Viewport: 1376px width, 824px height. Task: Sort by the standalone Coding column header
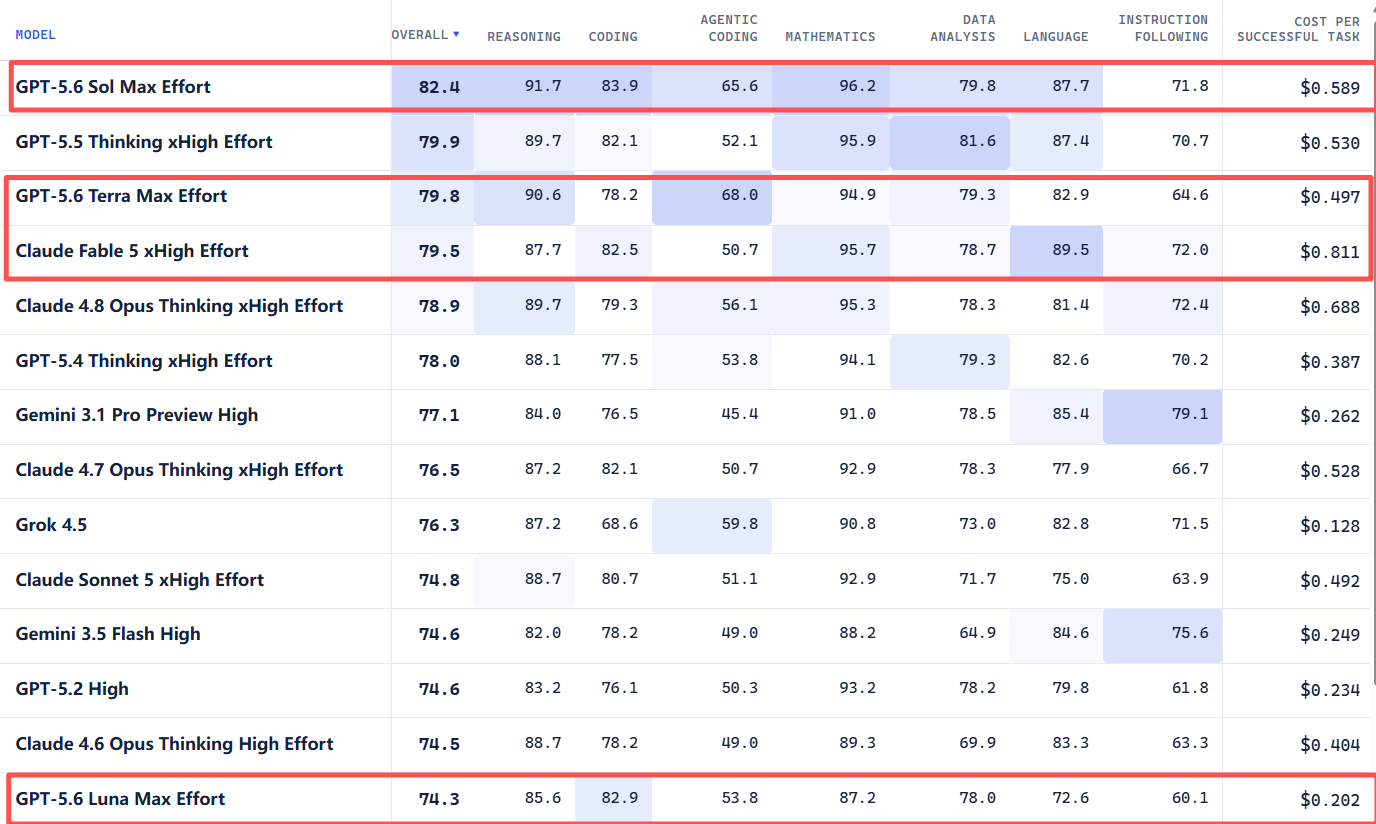coord(613,37)
